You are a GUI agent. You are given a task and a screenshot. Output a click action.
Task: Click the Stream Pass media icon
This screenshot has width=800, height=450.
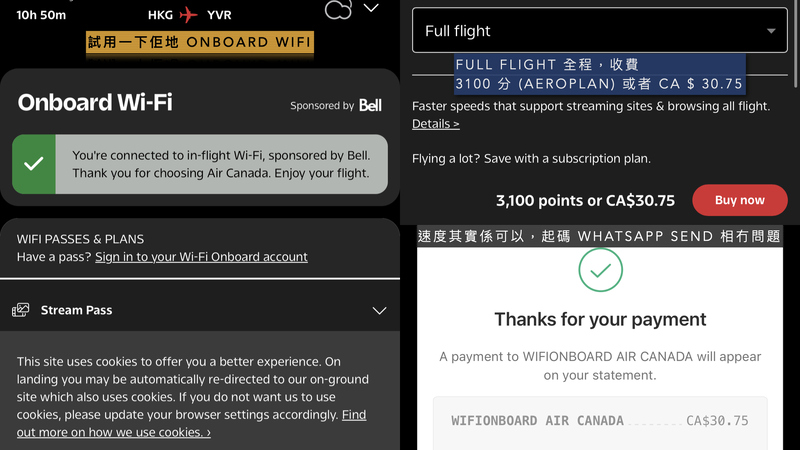point(21,310)
